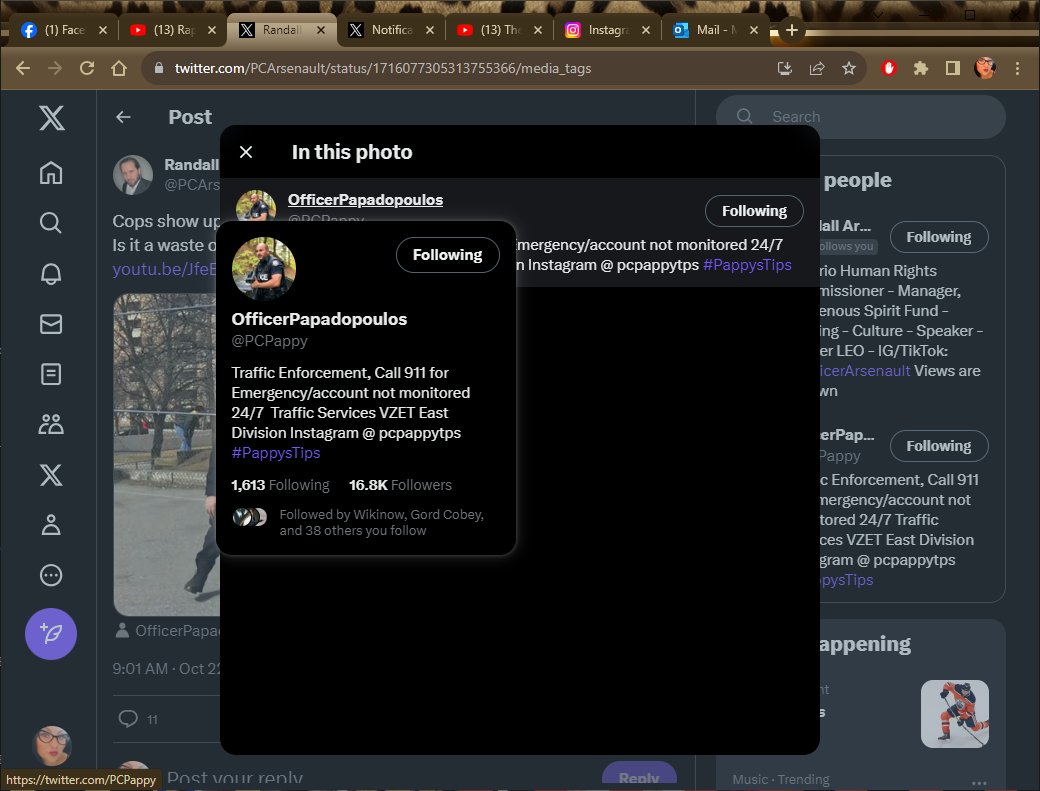Open More circle icon in sidebar
Image resolution: width=1040 pixels, height=791 pixels.
pyautogui.click(x=51, y=575)
